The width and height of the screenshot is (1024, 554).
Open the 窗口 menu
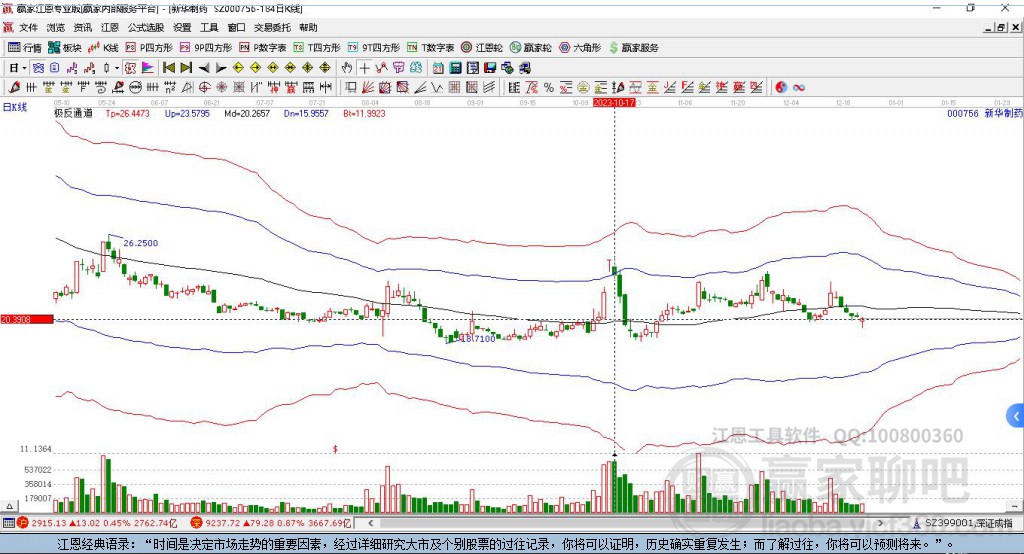pyautogui.click(x=236, y=27)
